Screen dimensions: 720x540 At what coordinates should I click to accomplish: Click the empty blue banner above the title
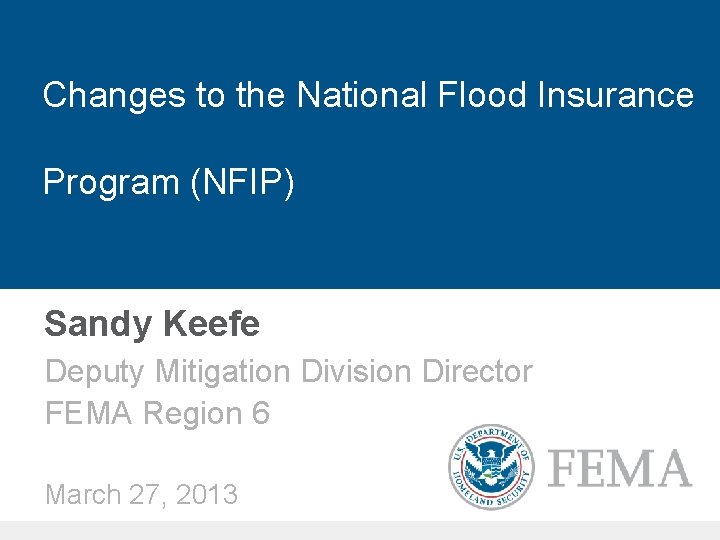pos(360,35)
